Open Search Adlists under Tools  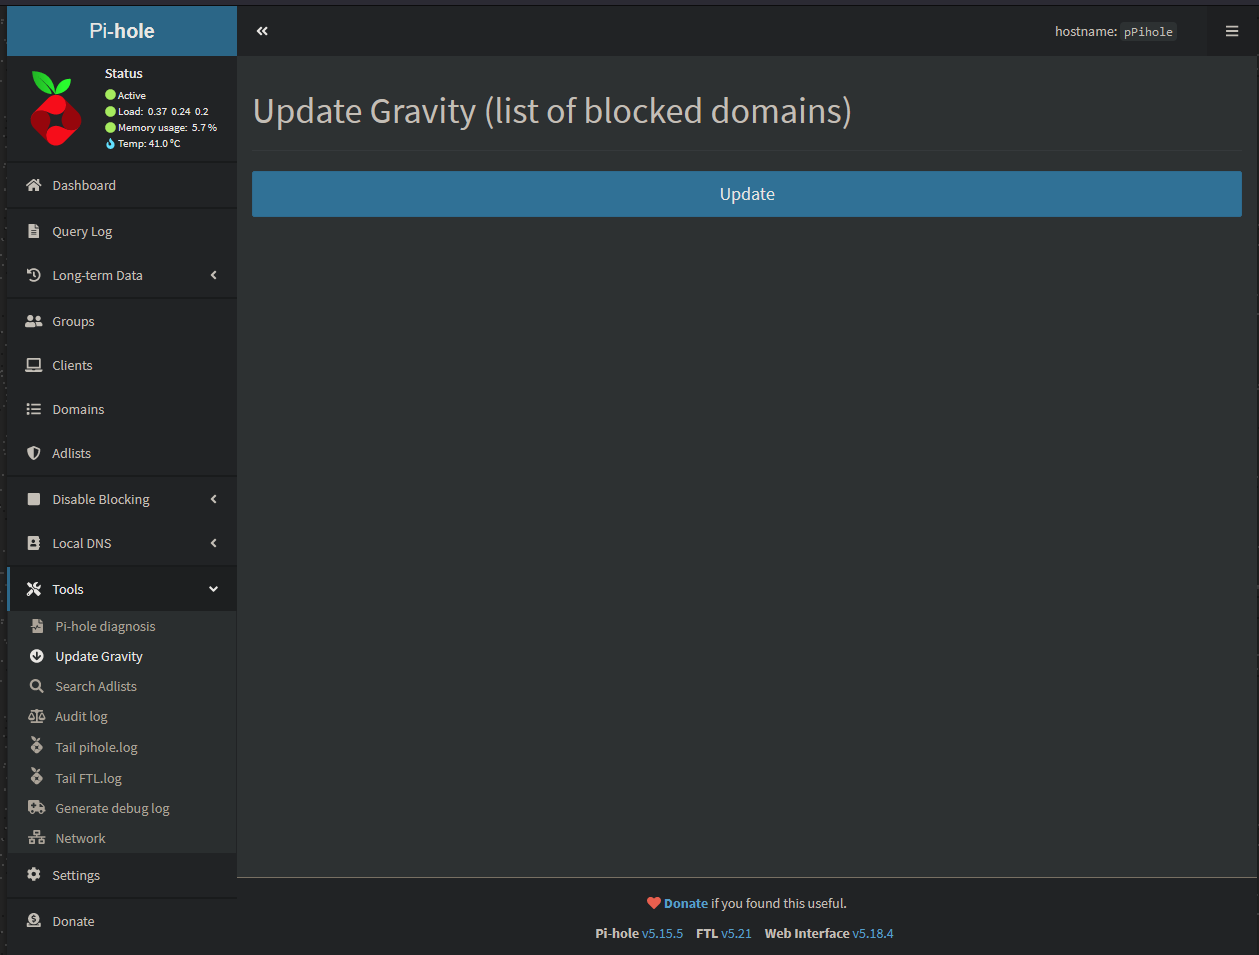pyautogui.click(x=96, y=686)
